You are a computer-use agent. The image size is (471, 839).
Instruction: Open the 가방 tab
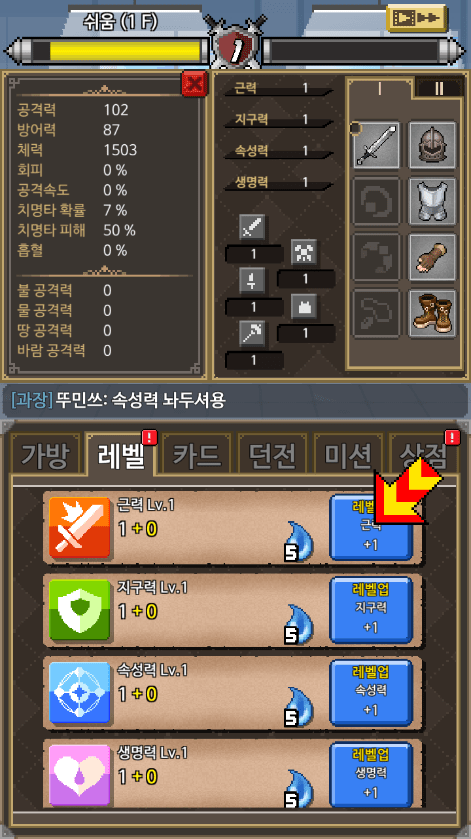45,454
